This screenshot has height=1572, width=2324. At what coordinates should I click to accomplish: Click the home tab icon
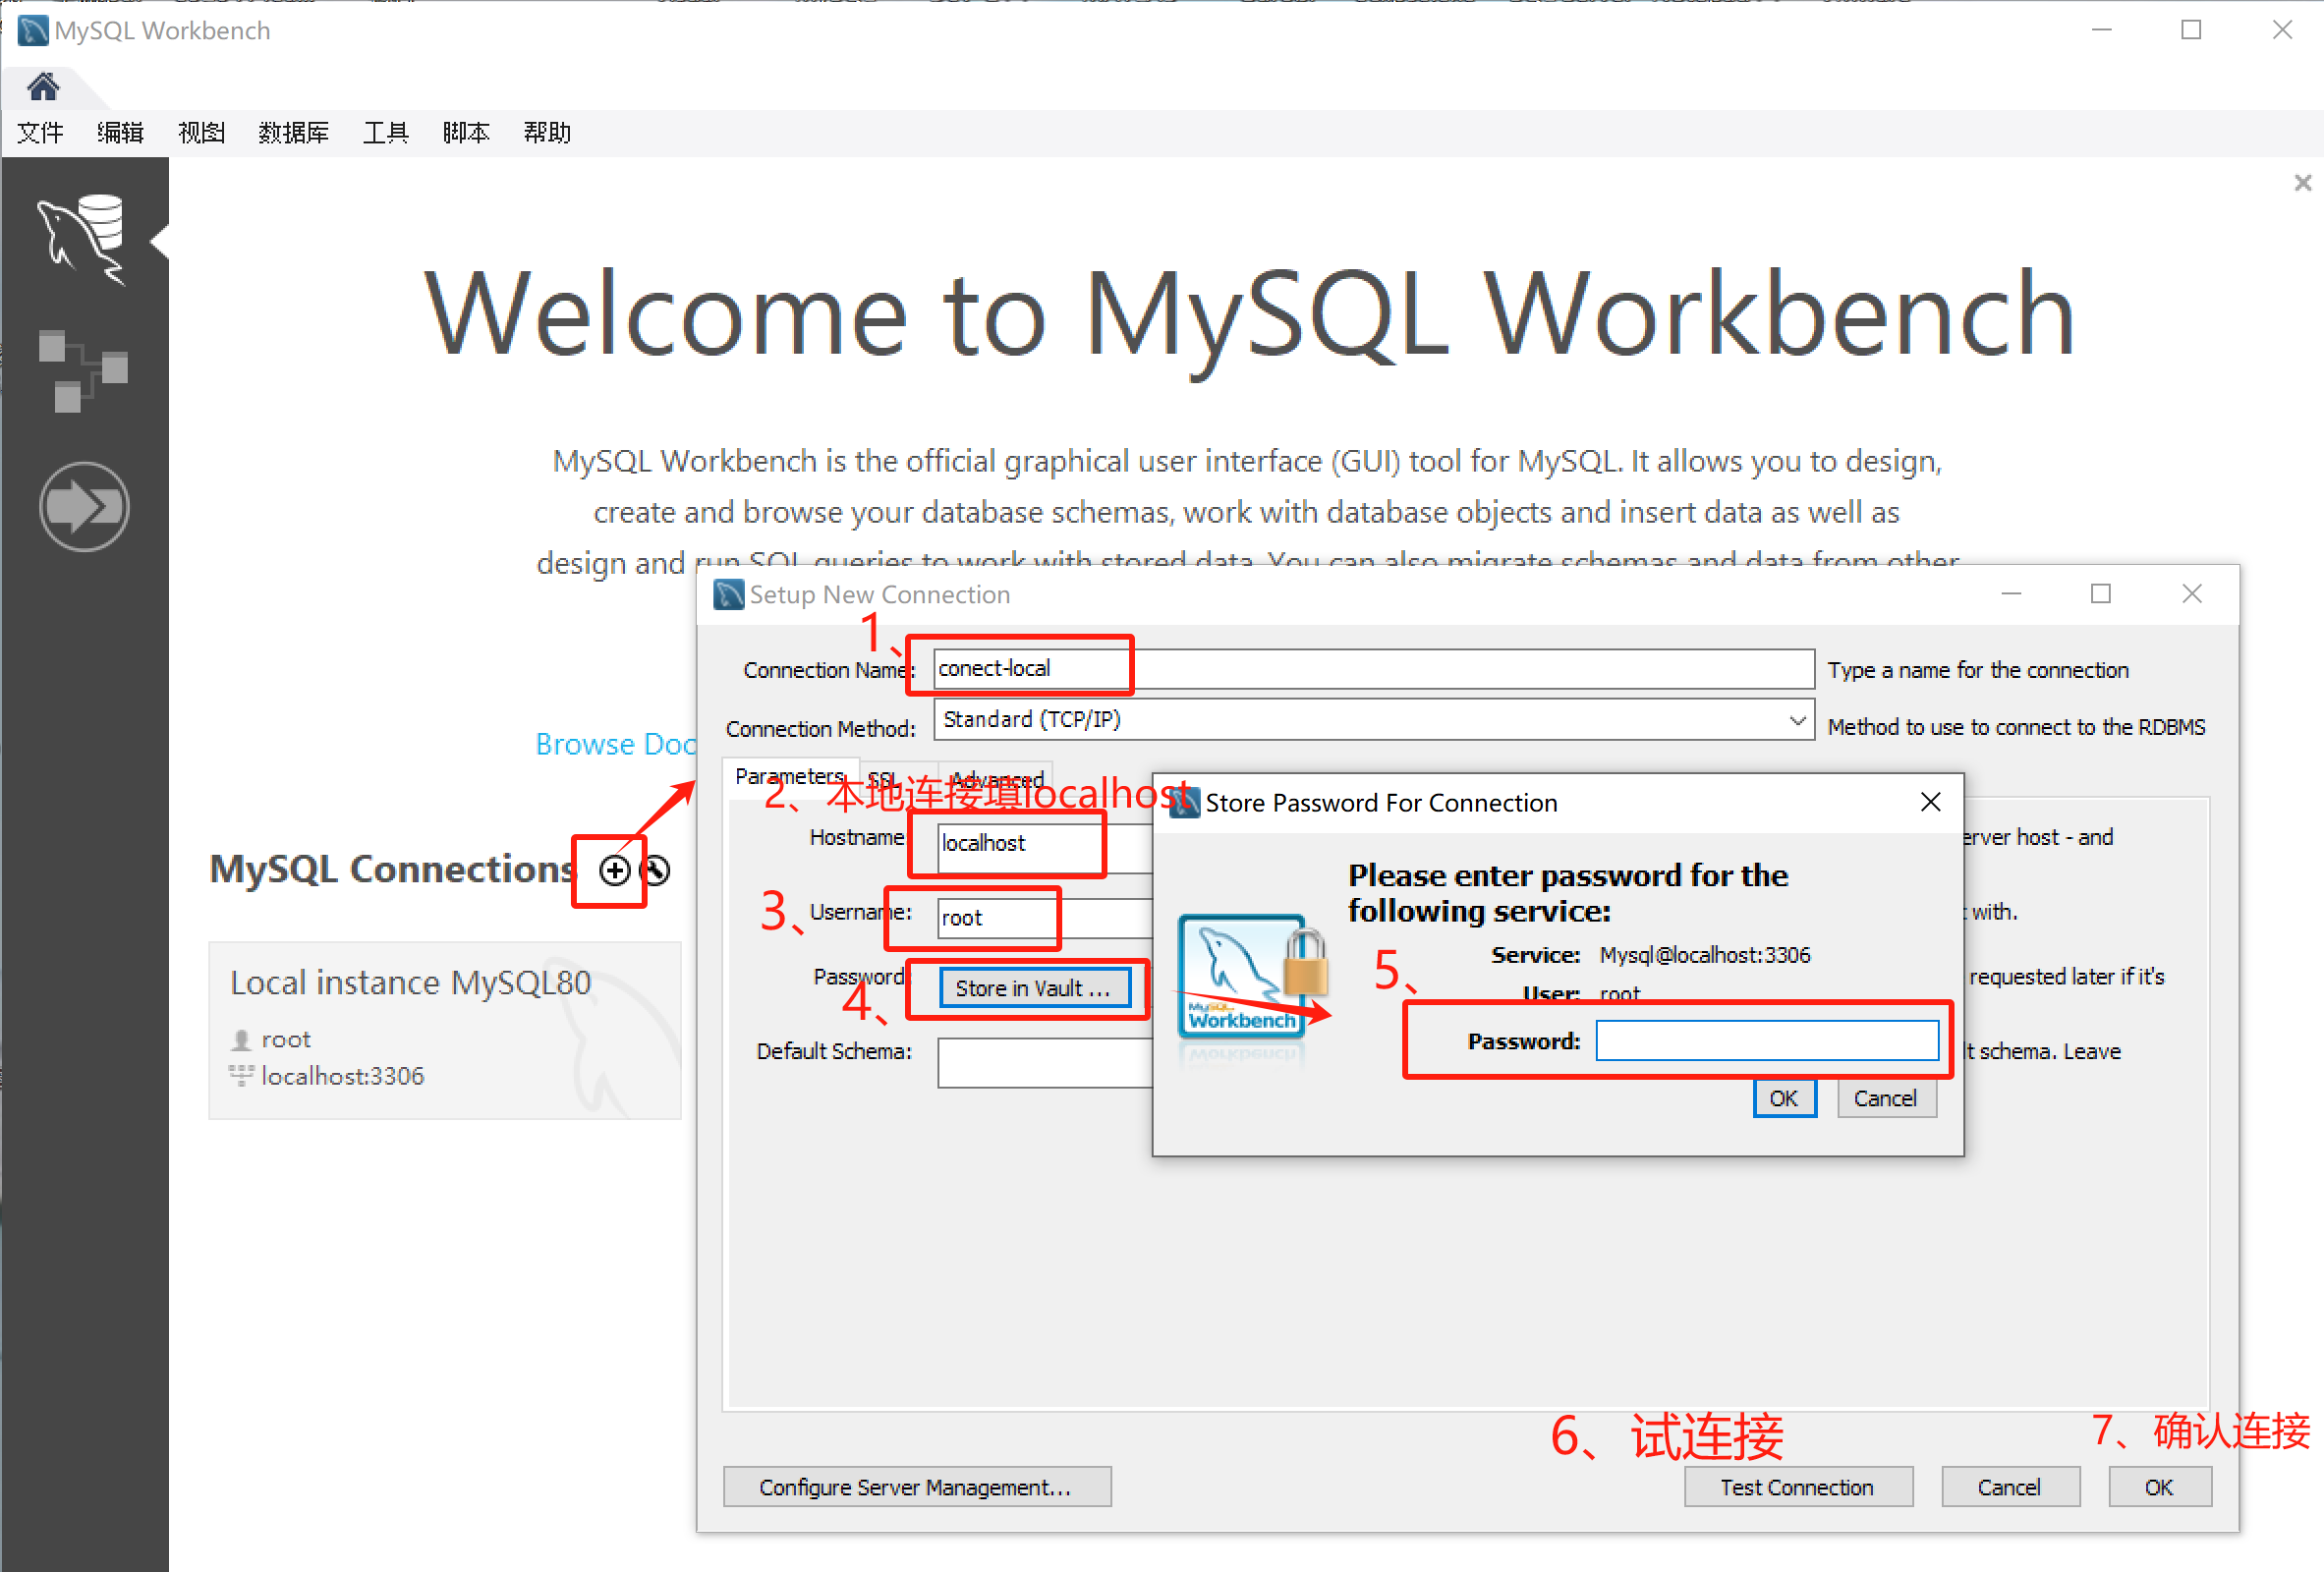pos(43,88)
